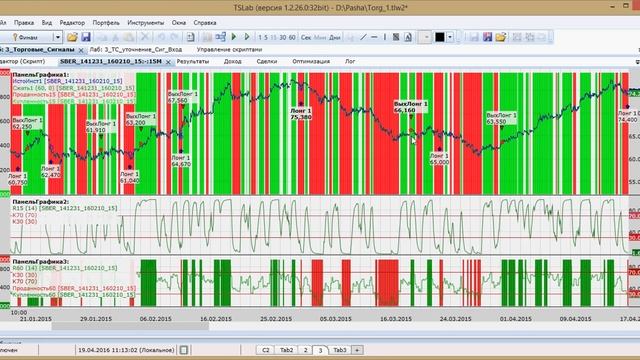Click the second green play arrow
Image resolution: width=640 pixels, height=360 pixels.
(247, 37)
